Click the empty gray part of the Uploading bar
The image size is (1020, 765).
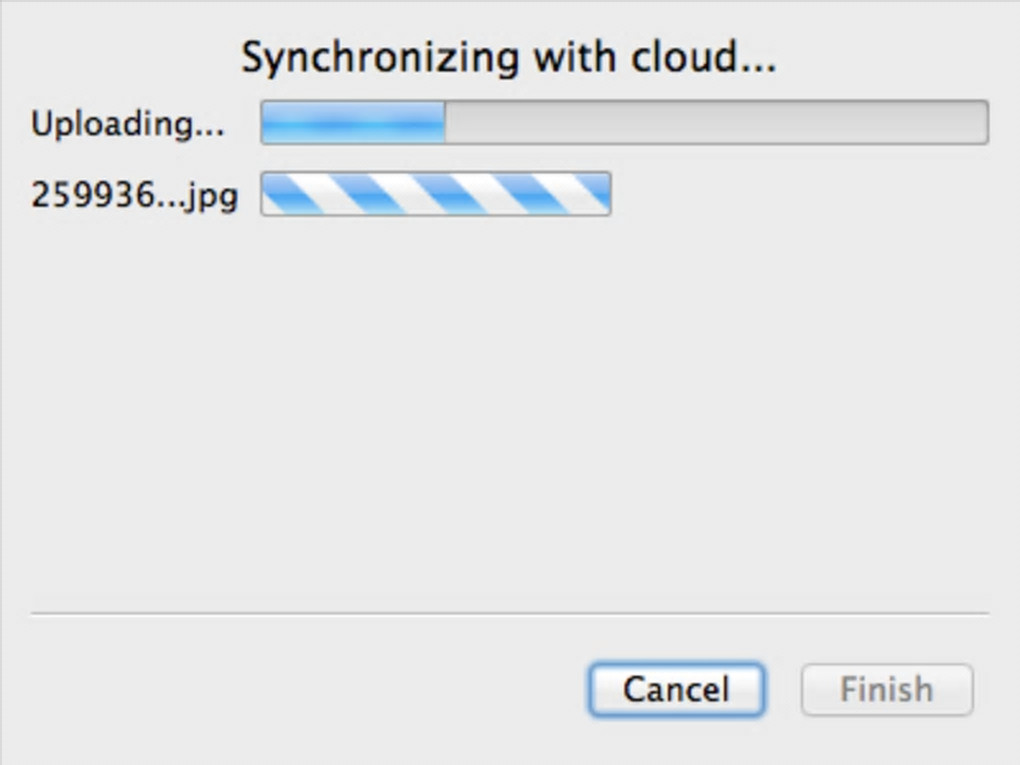coord(715,123)
